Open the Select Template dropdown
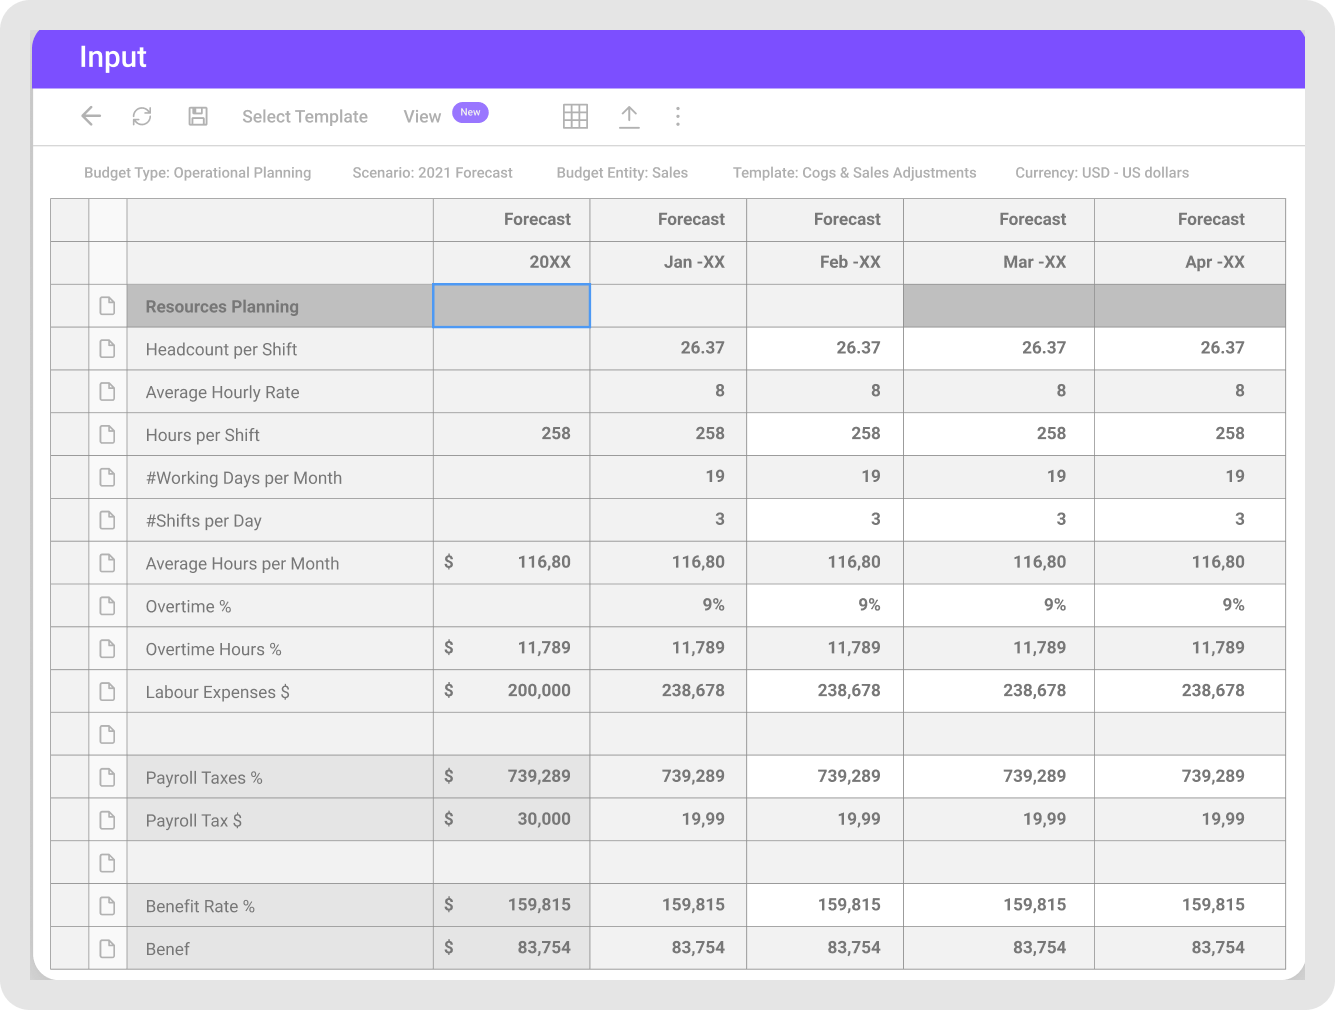 tap(304, 116)
